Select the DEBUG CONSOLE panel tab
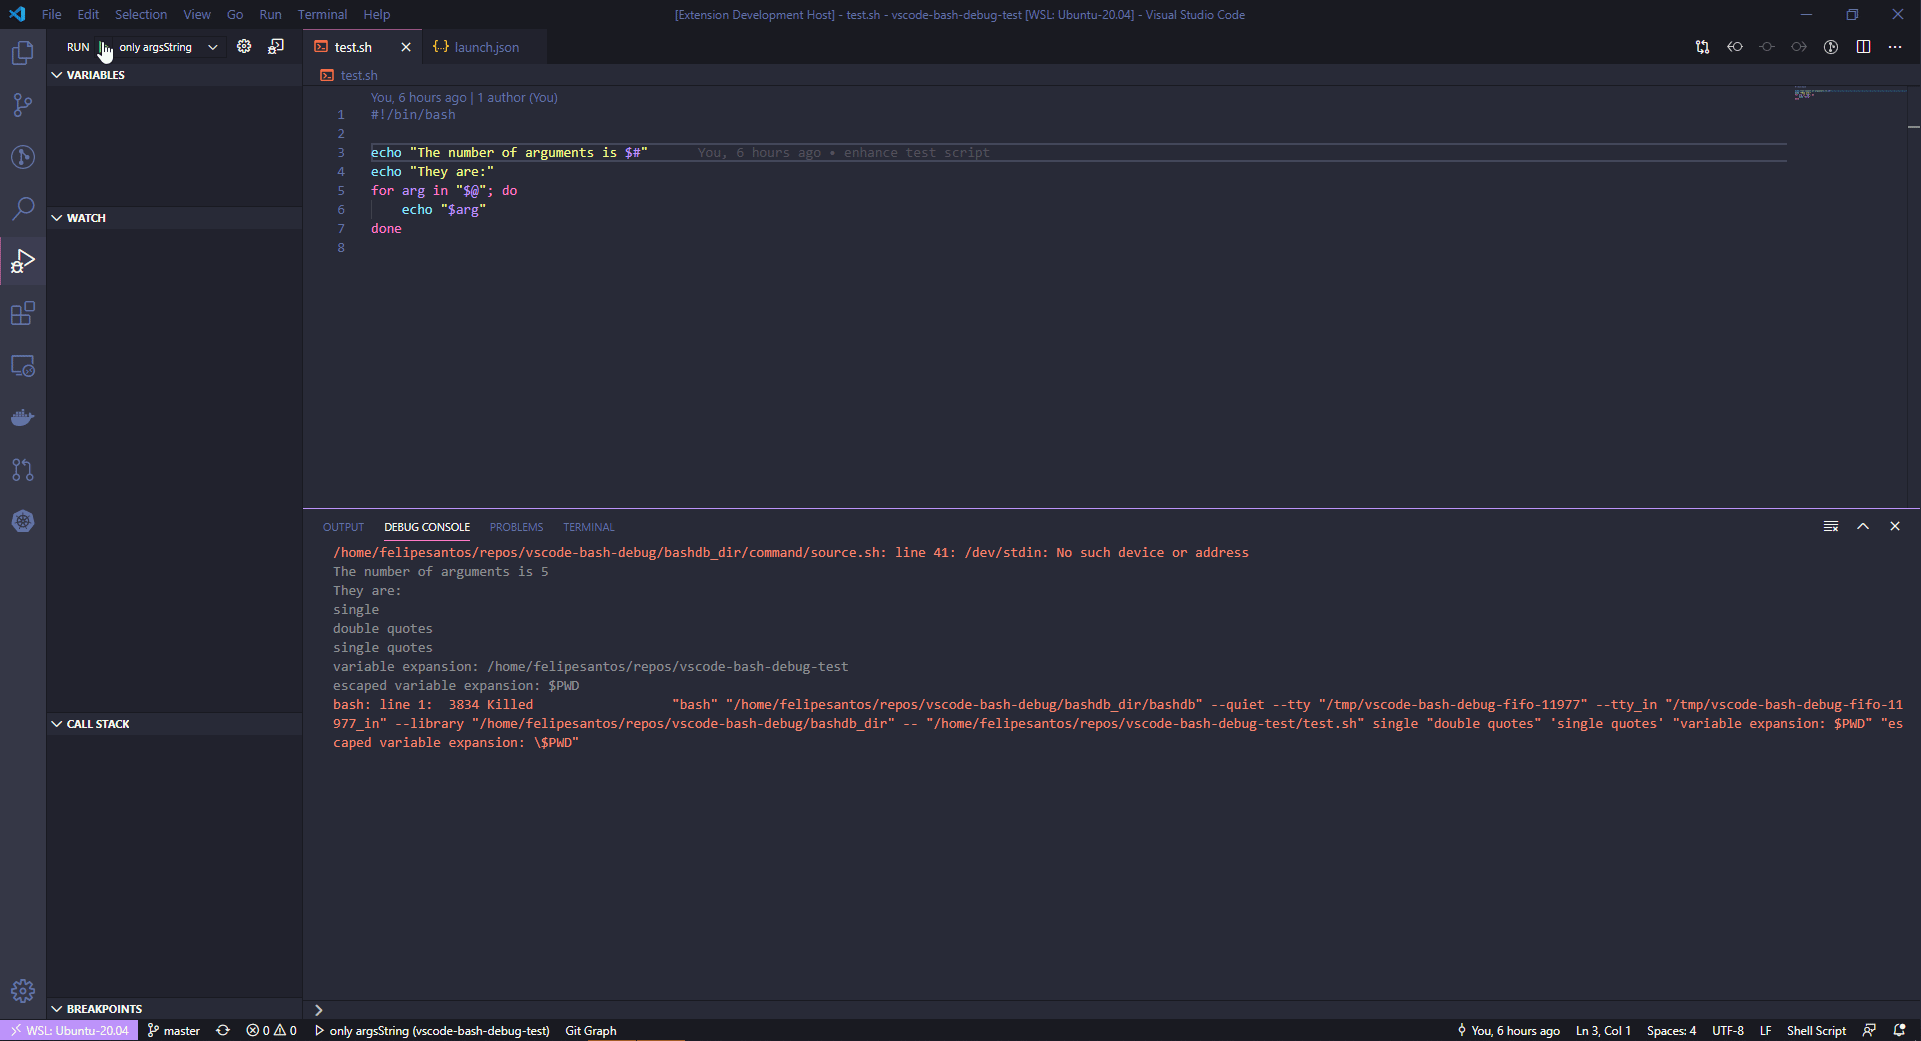1921x1041 pixels. point(427,527)
